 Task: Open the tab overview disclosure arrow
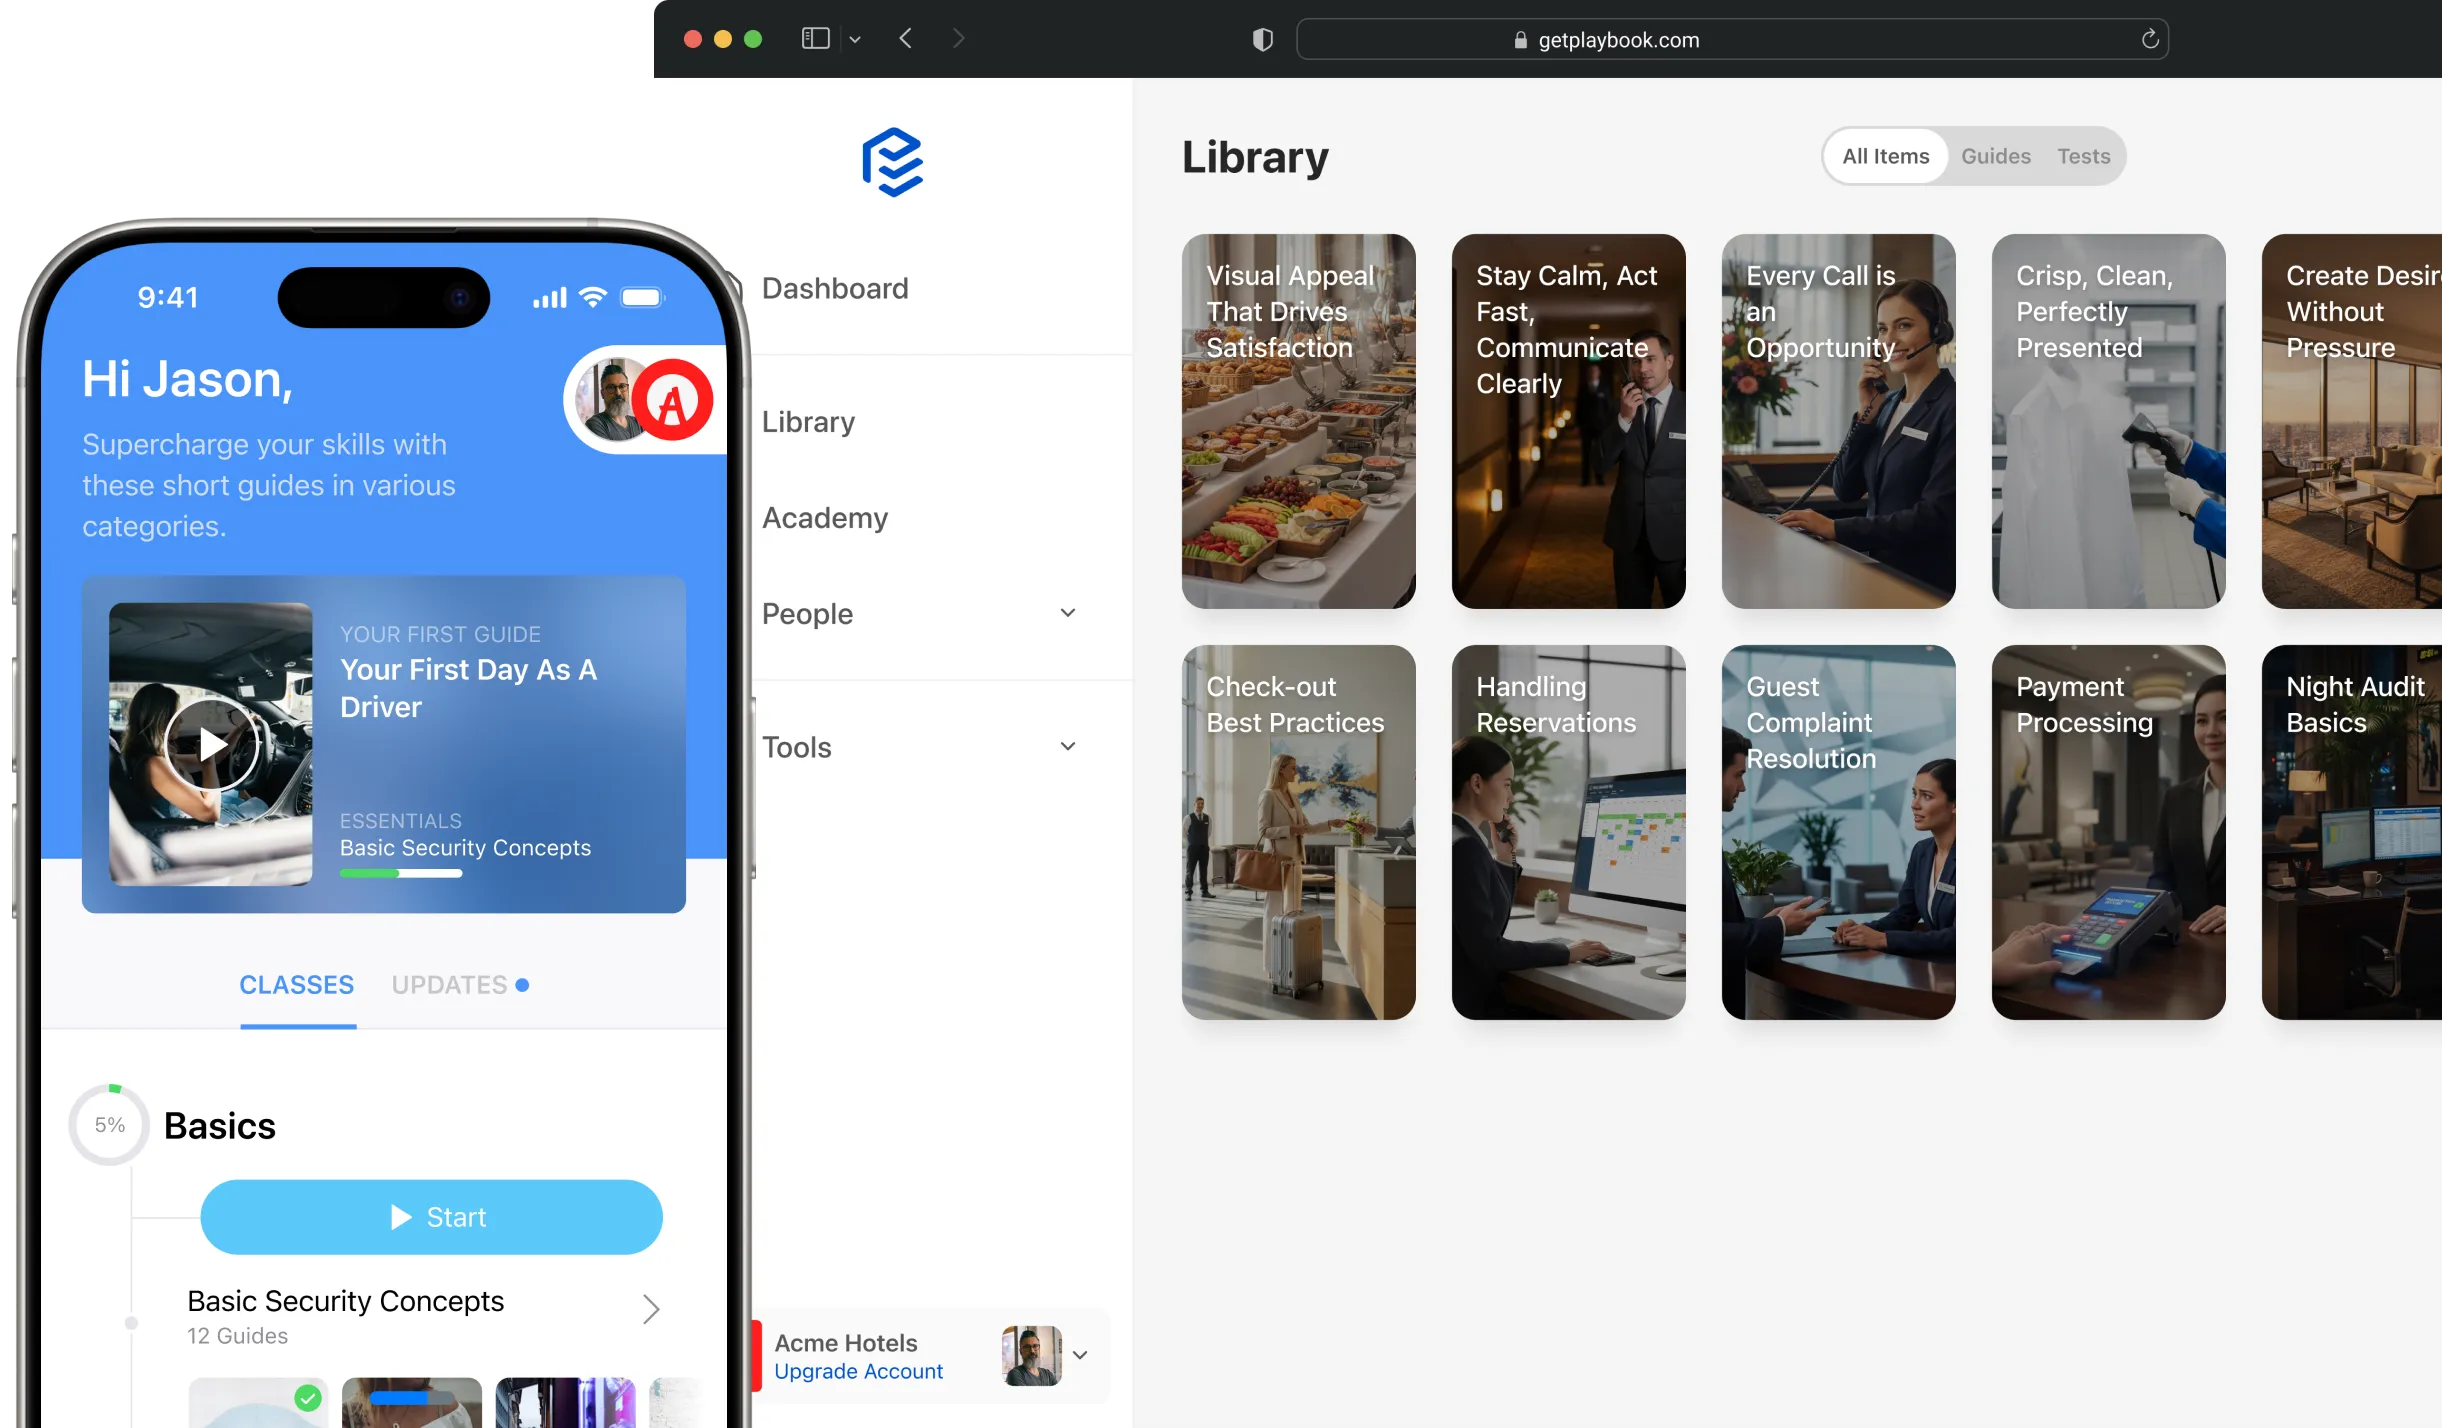coord(855,39)
